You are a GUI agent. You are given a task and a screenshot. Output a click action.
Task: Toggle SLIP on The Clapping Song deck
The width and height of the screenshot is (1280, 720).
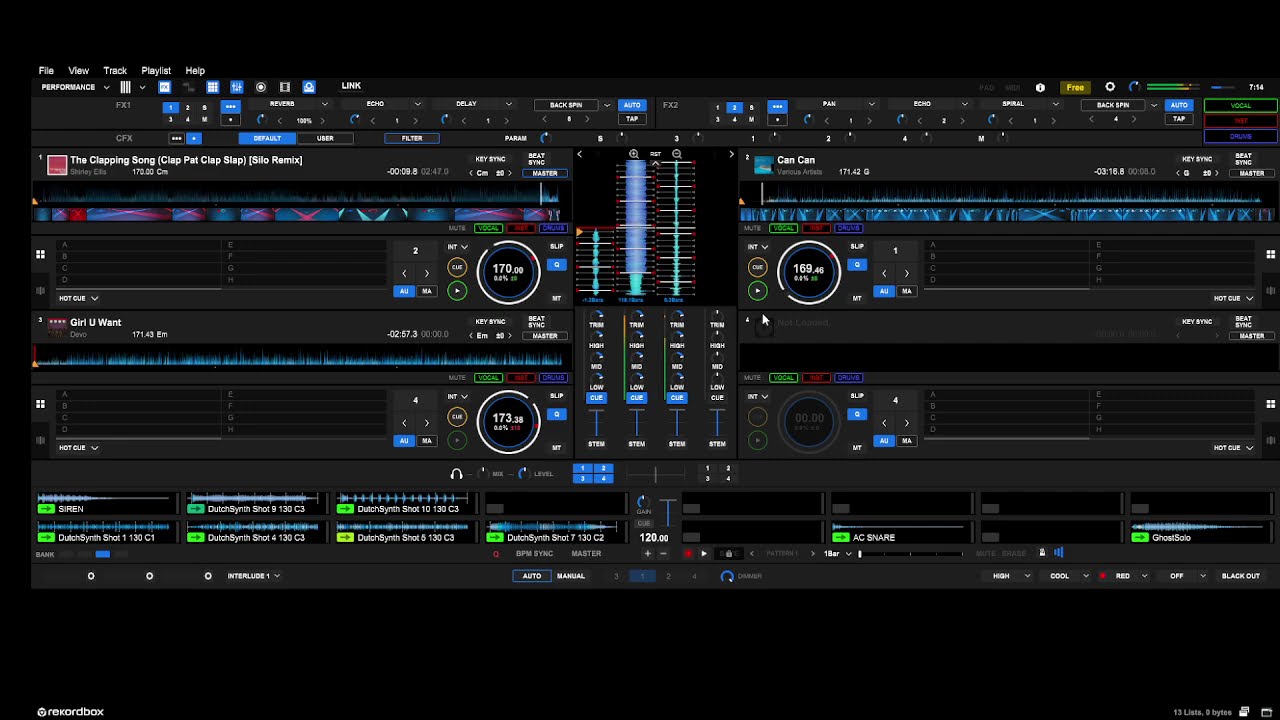click(557, 246)
